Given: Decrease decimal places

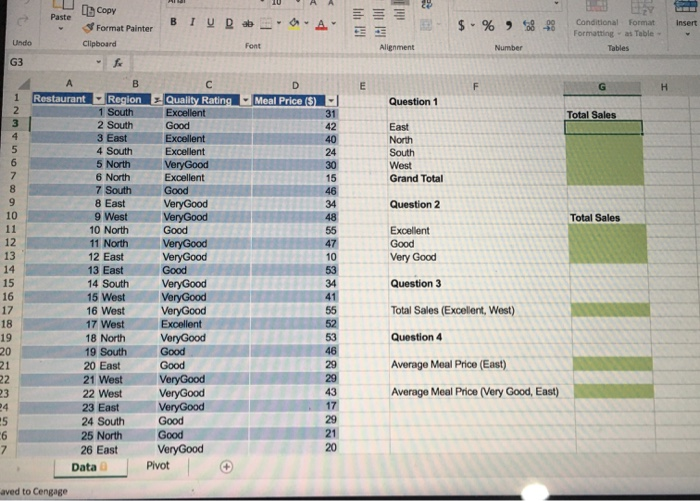Looking at the screenshot, I should (x=550, y=26).
